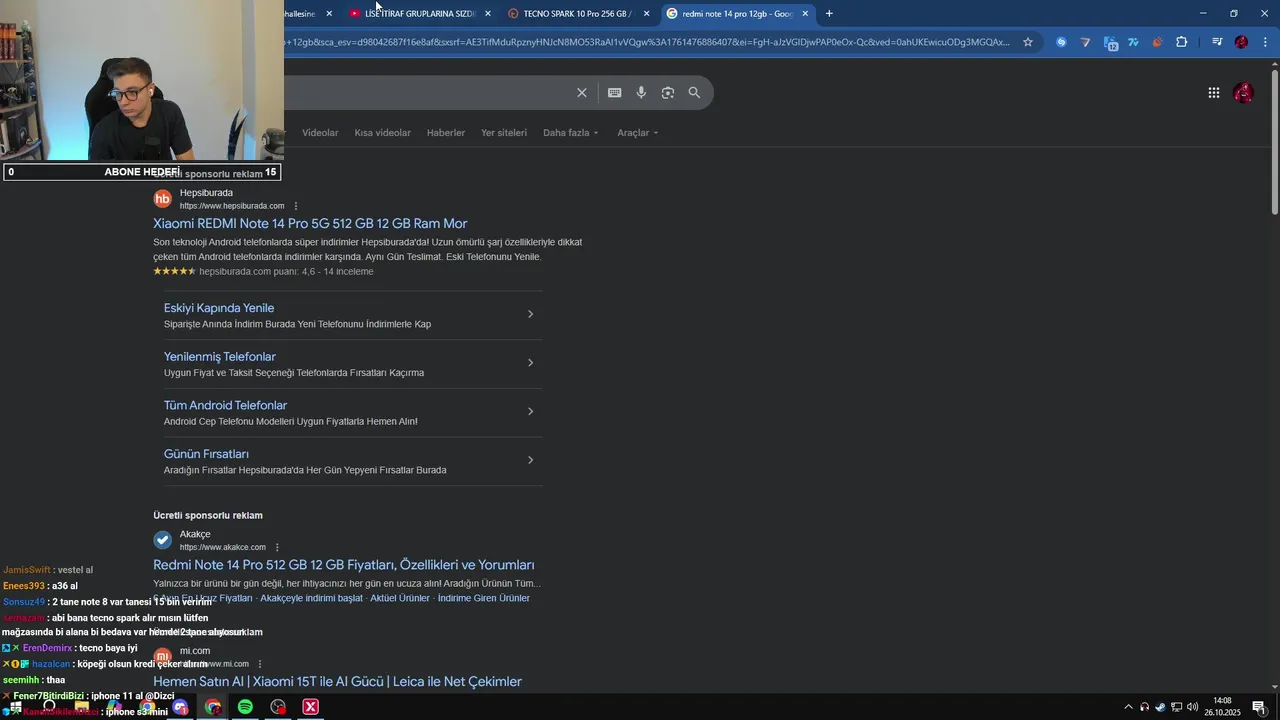Switch to the Kısa videolar tab

382,133
